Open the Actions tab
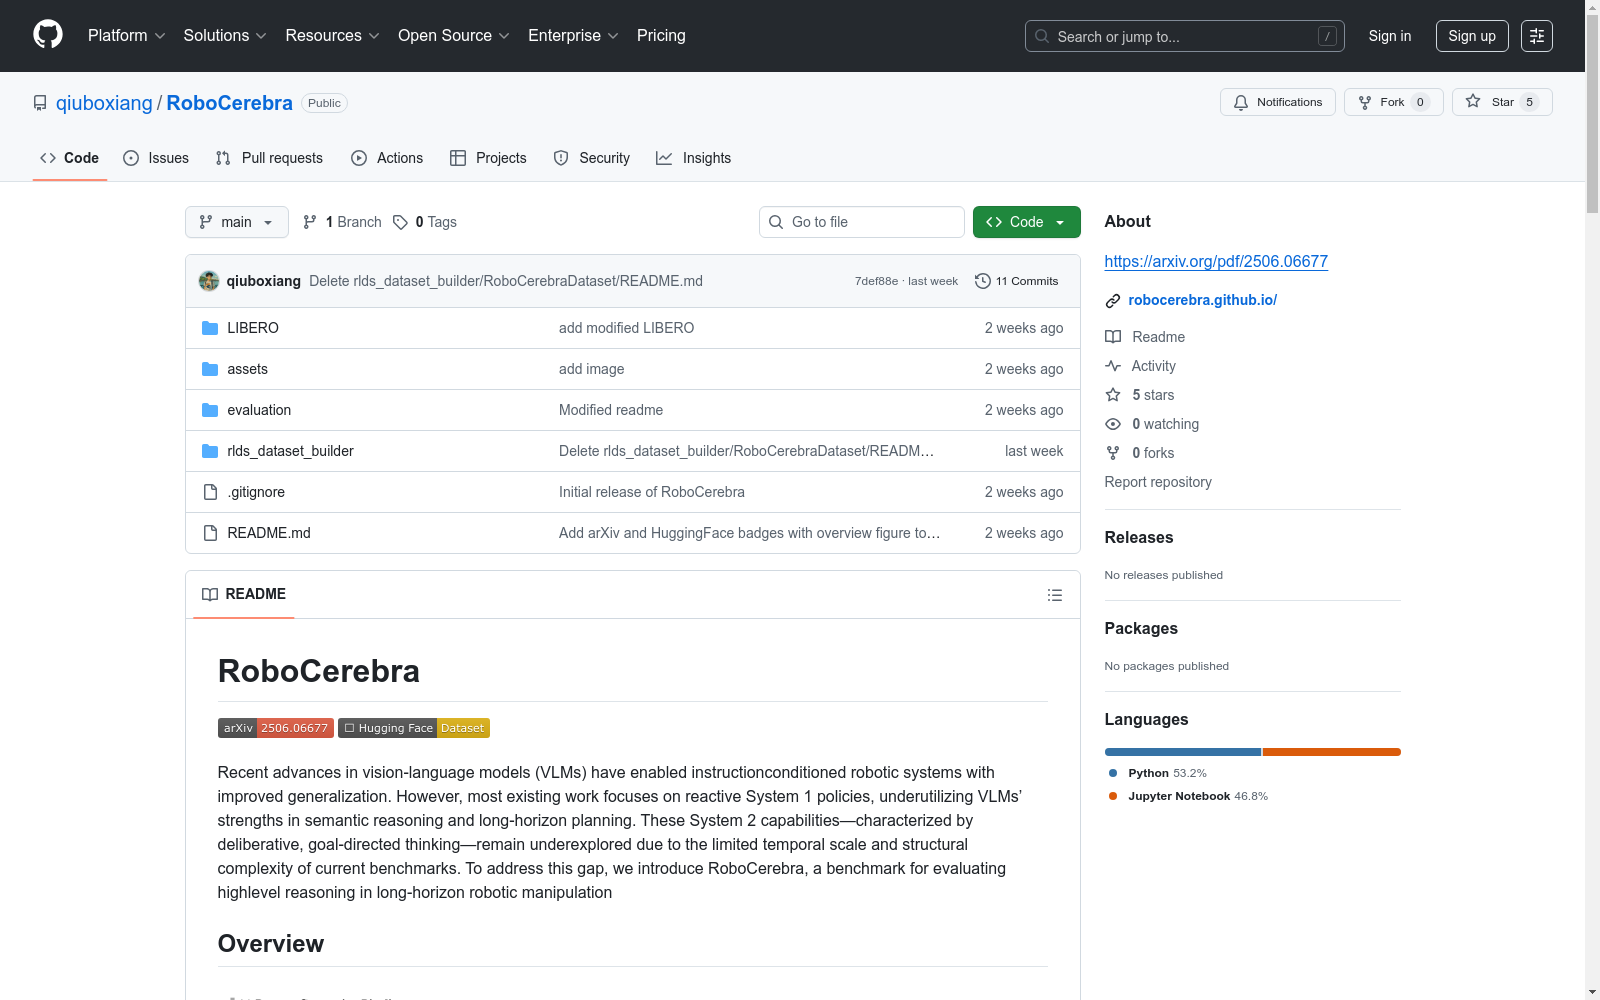The width and height of the screenshot is (1600, 1000). point(387,158)
